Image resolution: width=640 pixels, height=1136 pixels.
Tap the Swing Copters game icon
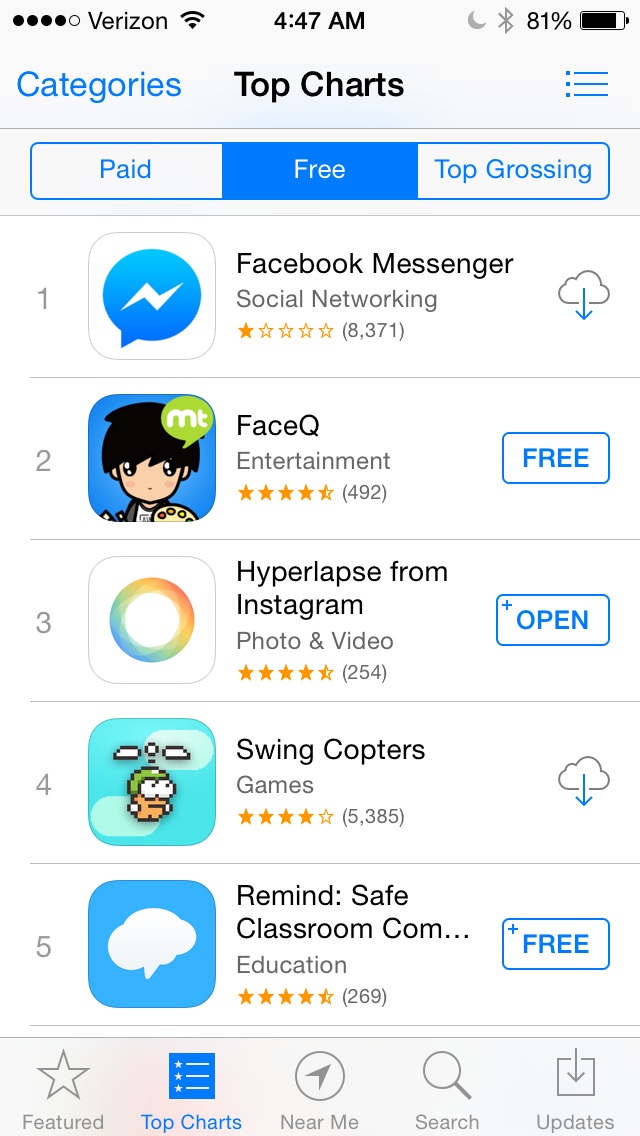152,782
